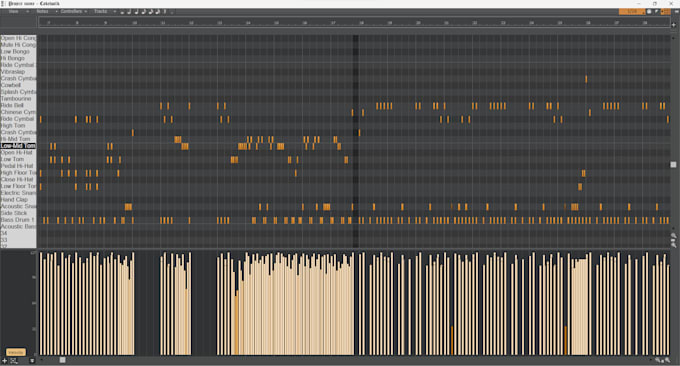Viewport: 680px width, 366px height.
Task: Select the Vibraslap drum row
Action: click(18, 72)
